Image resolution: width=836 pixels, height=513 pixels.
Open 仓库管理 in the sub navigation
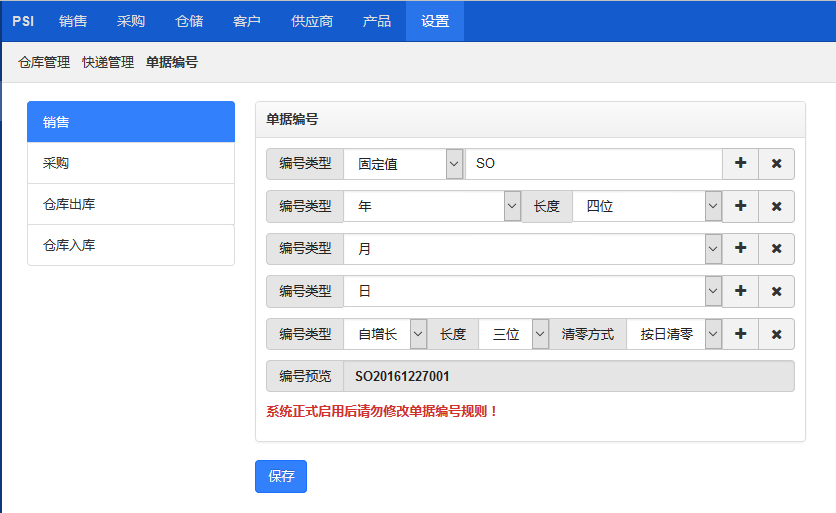click(x=44, y=62)
